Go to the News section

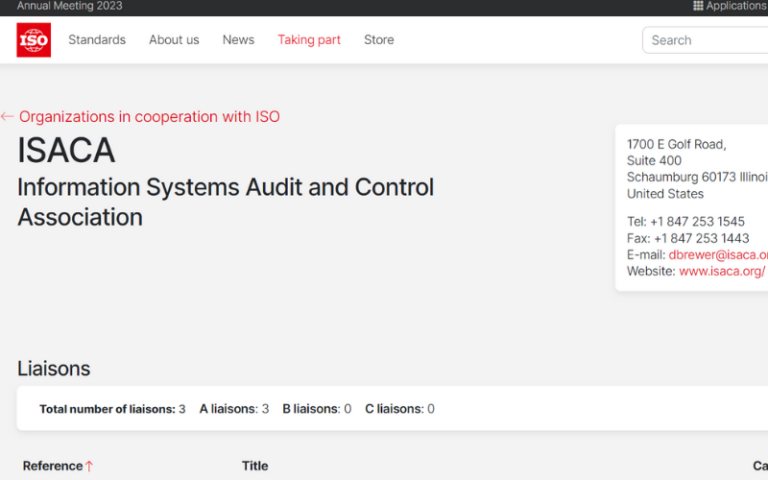(x=238, y=40)
